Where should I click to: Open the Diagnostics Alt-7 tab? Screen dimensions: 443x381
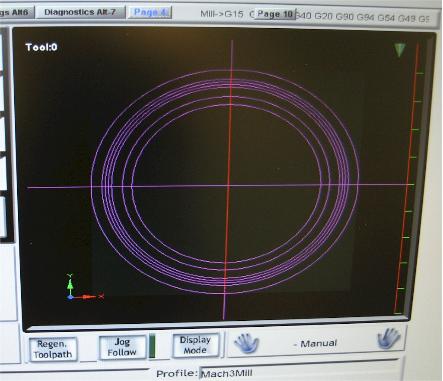80,12
